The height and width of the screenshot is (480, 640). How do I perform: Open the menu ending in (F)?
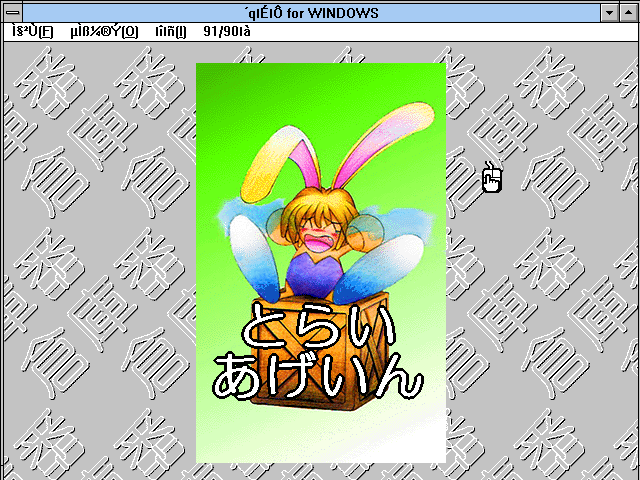(33, 32)
